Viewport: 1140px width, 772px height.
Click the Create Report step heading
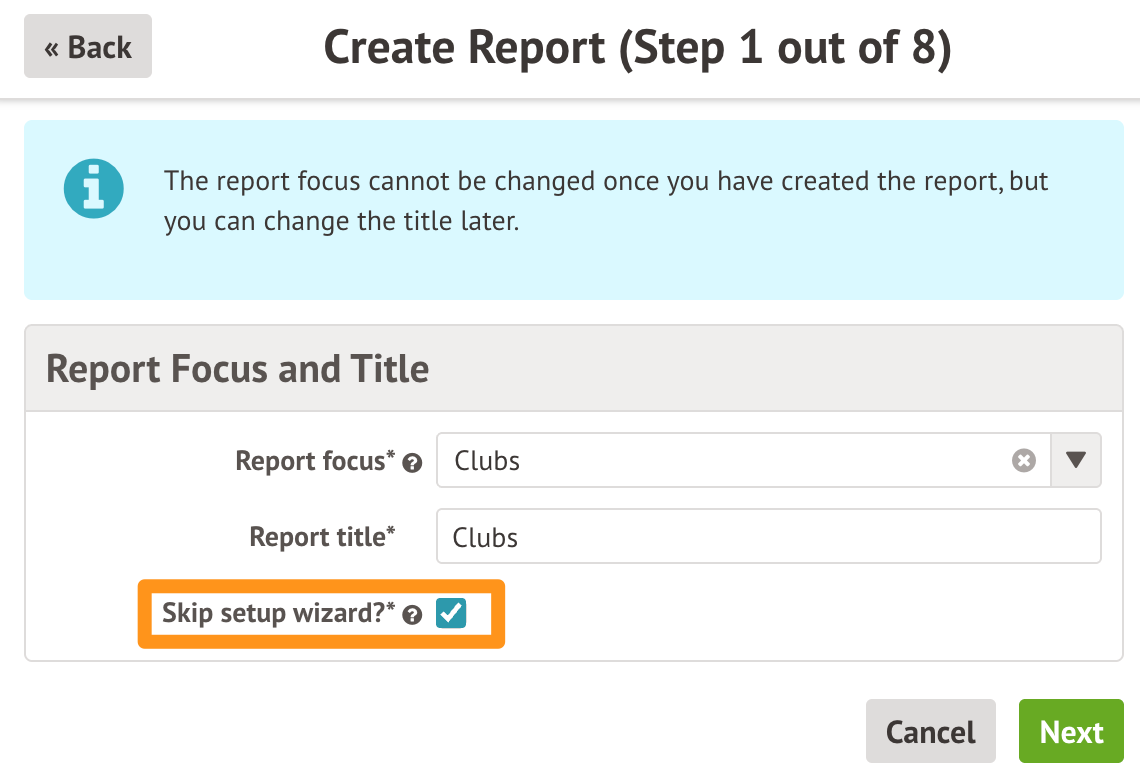pyautogui.click(x=637, y=48)
